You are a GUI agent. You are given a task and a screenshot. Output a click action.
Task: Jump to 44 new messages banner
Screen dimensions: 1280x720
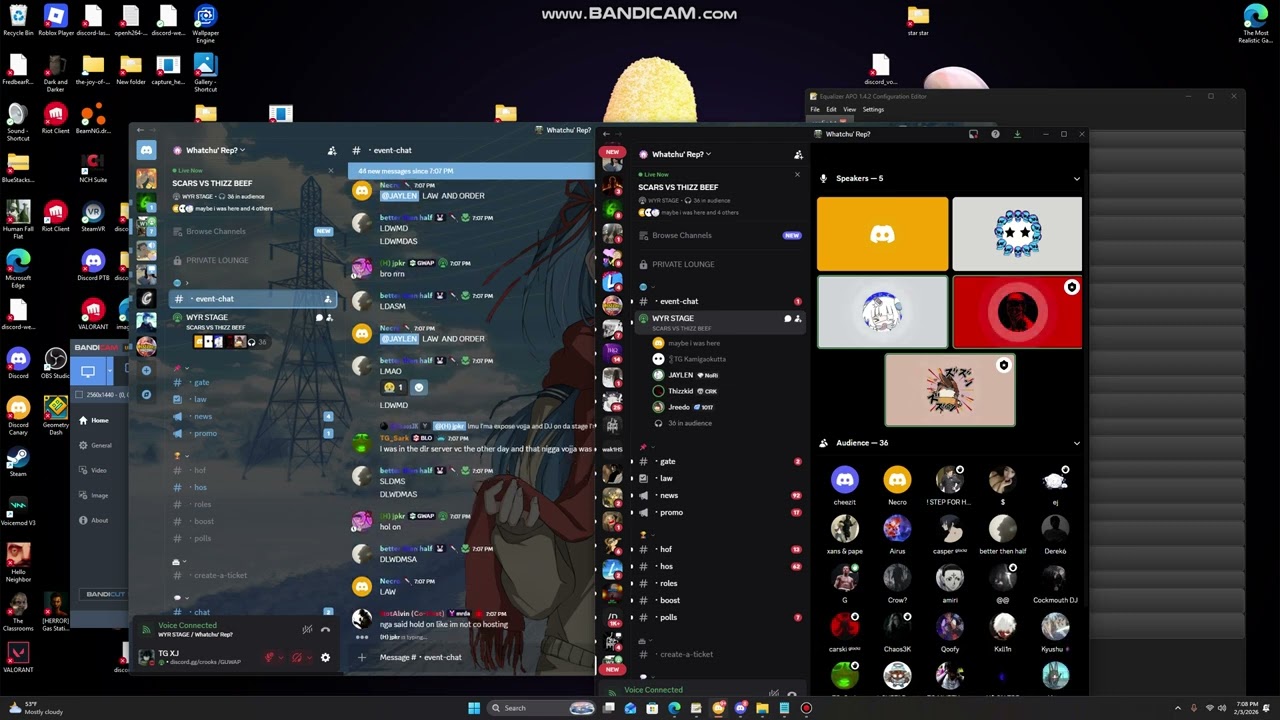[x=470, y=171]
